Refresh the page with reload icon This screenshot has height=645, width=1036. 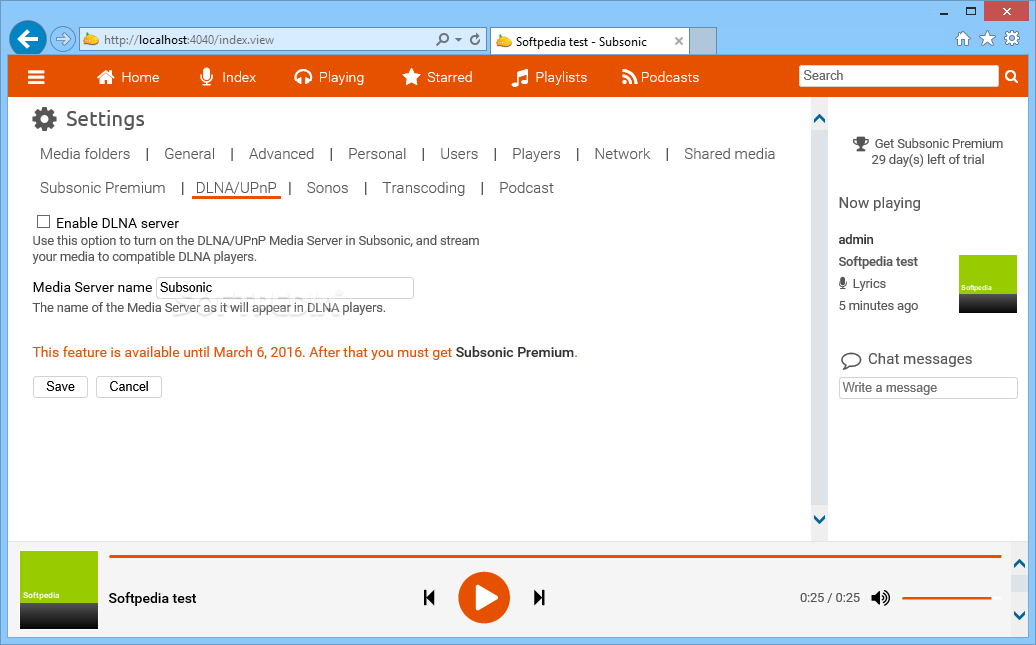(475, 40)
